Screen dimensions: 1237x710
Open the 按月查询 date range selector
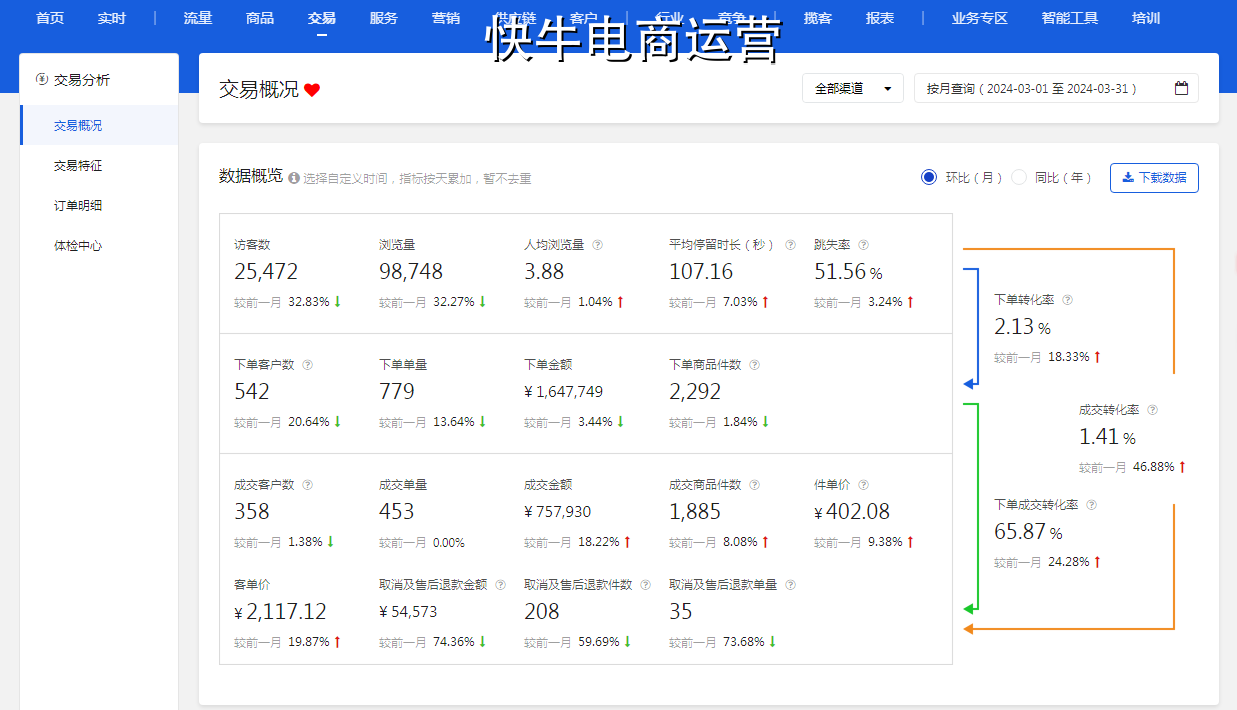1056,88
